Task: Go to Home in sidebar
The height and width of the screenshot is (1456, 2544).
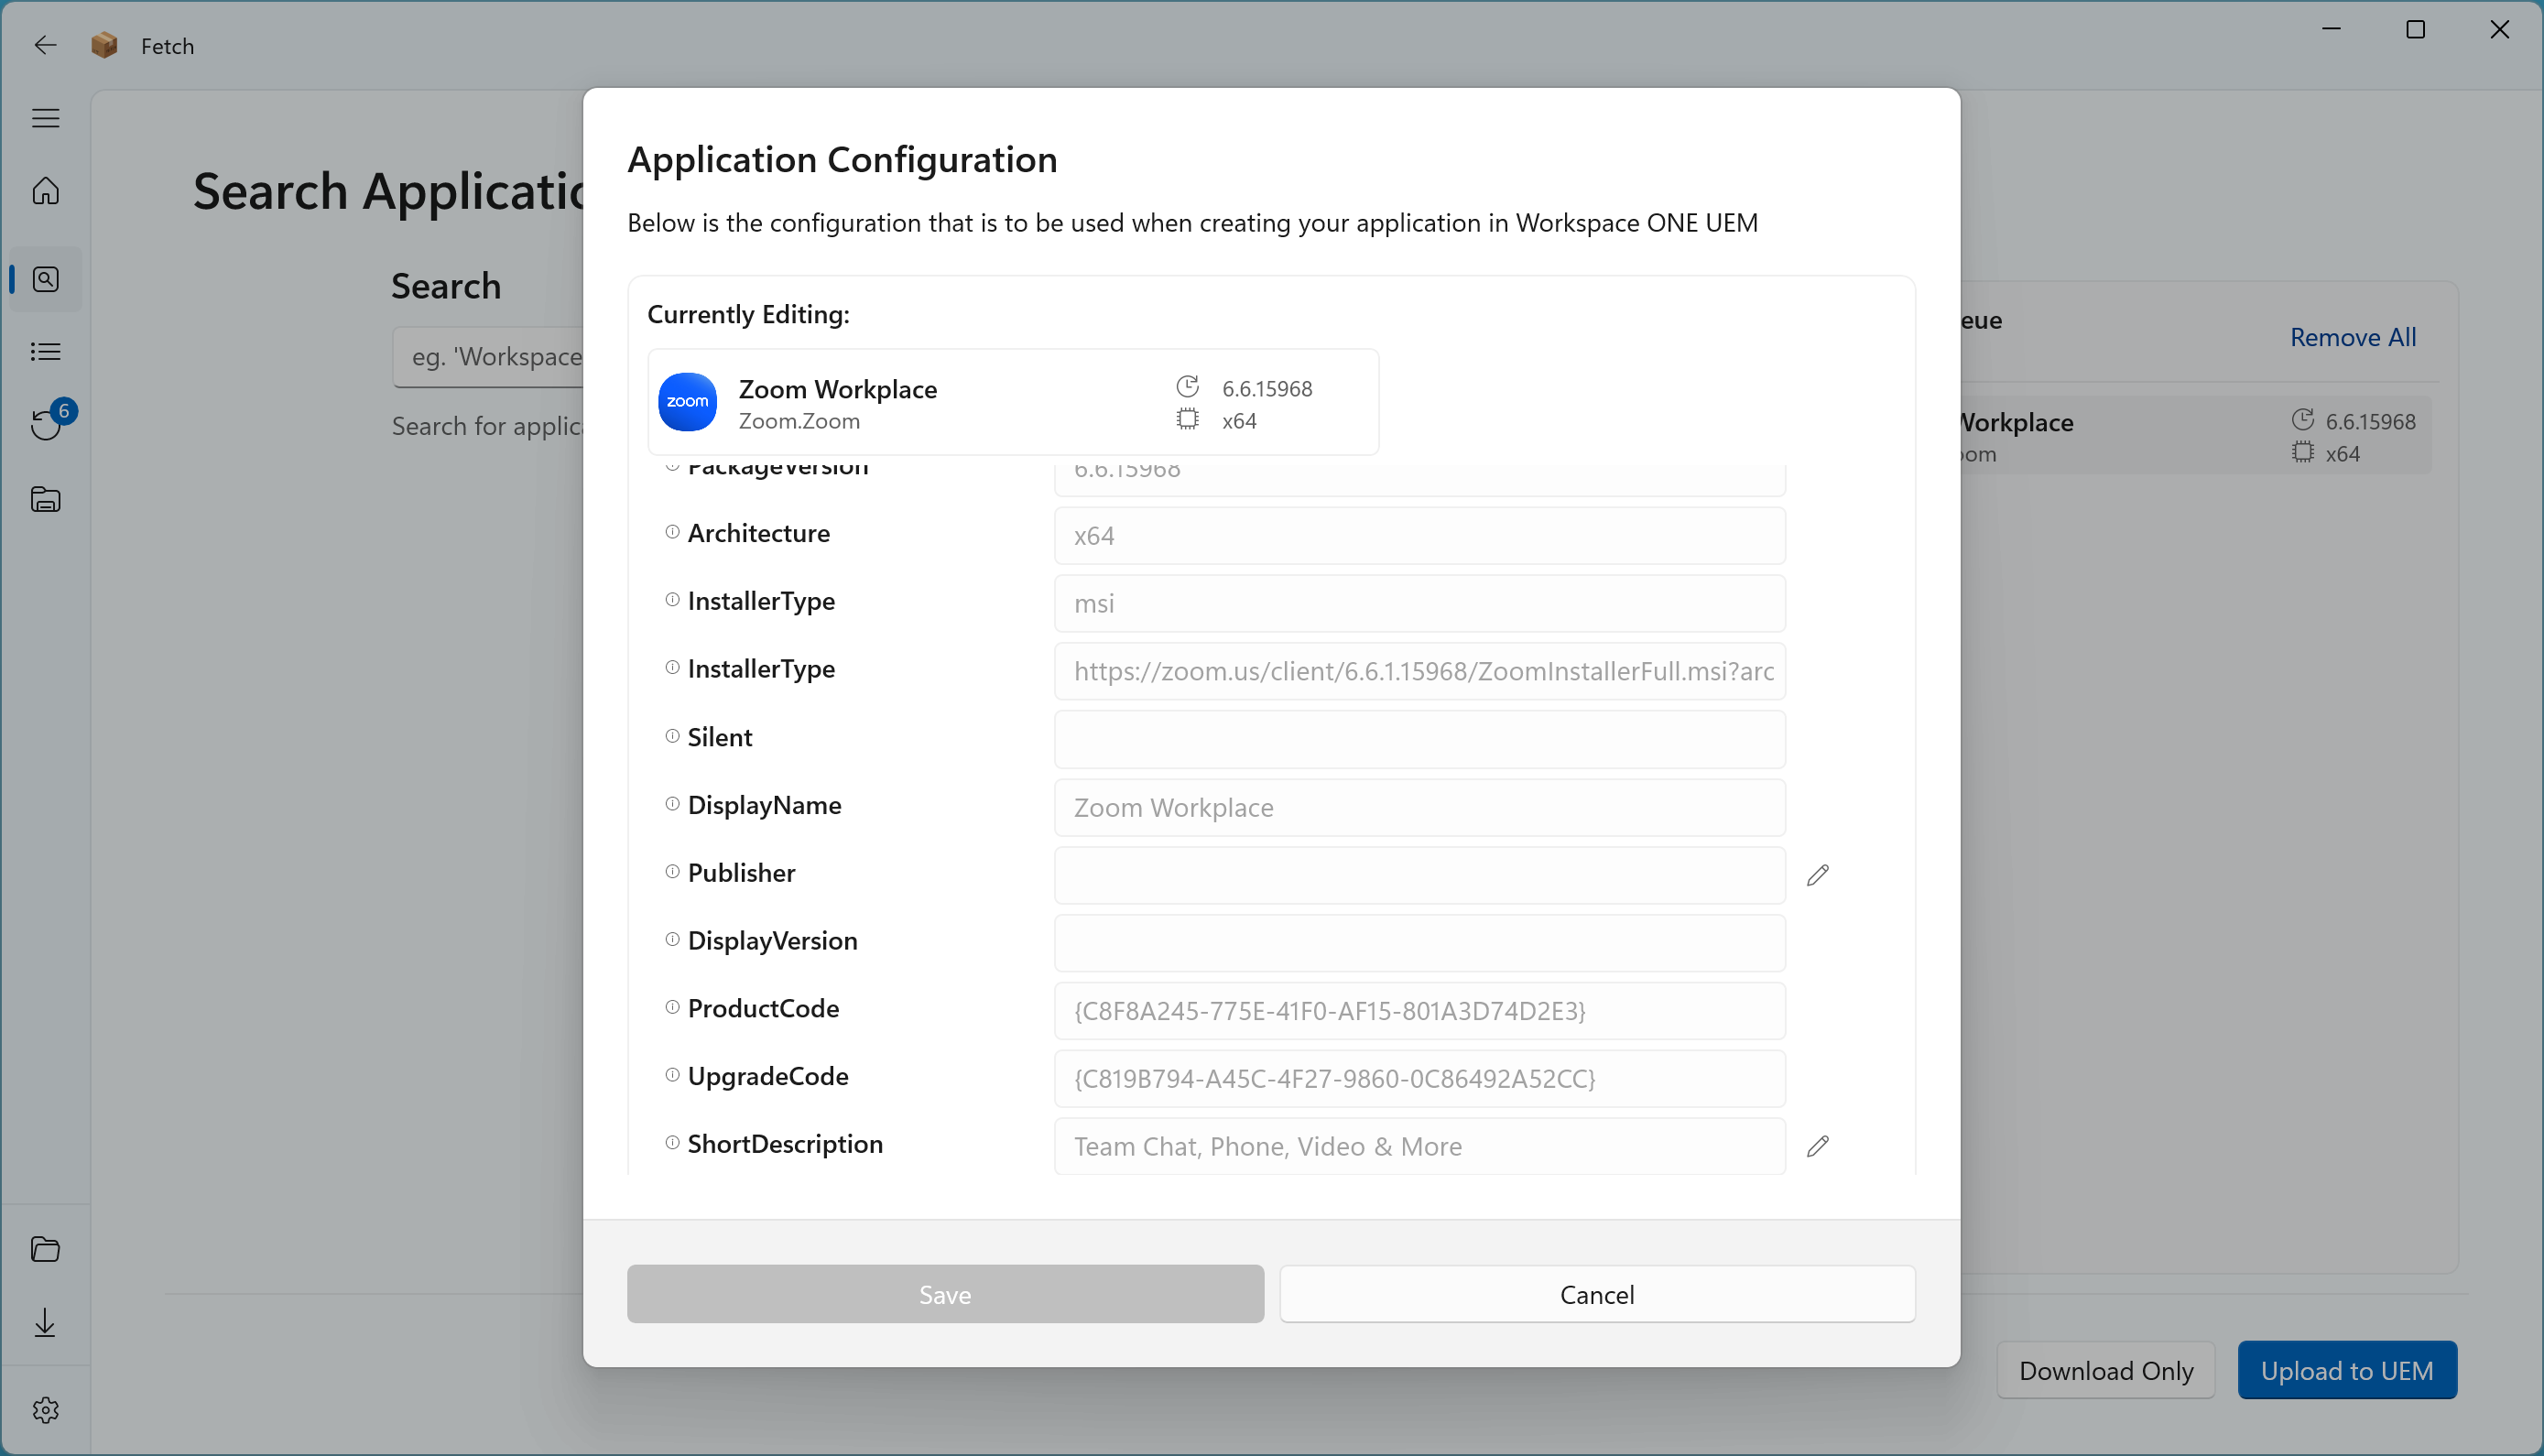Action: point(46,191)
